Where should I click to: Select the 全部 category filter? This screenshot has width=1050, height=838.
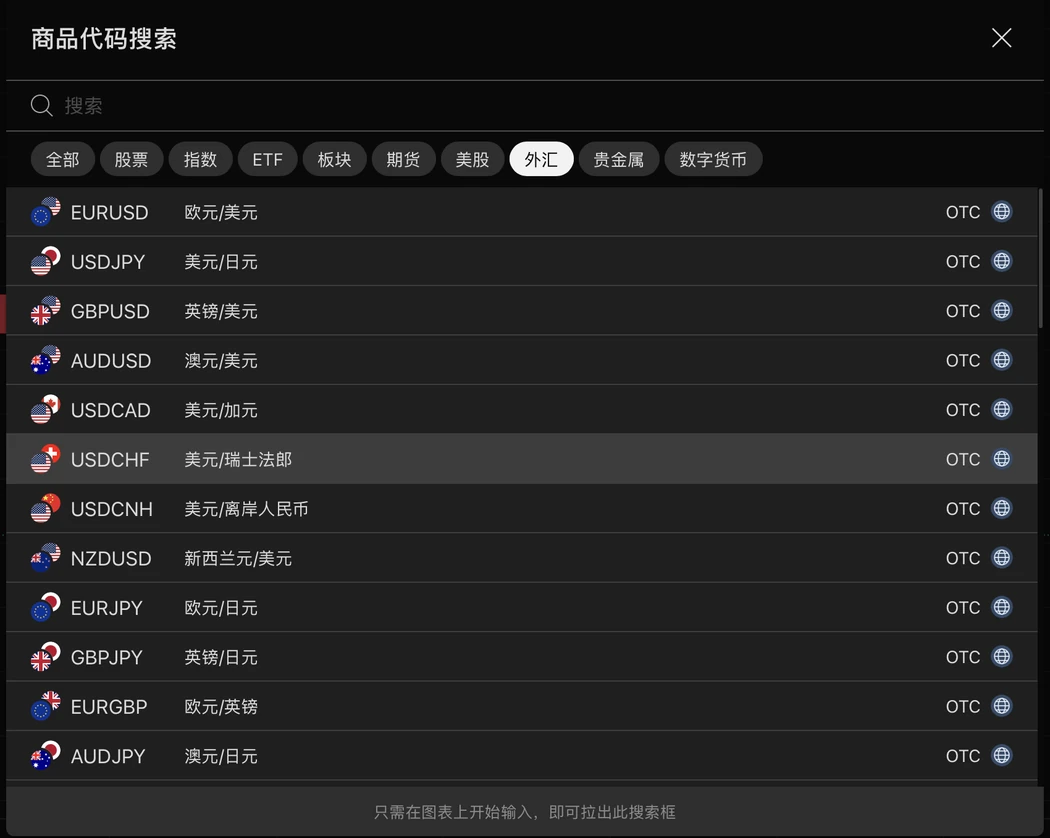tap(62, 159)
